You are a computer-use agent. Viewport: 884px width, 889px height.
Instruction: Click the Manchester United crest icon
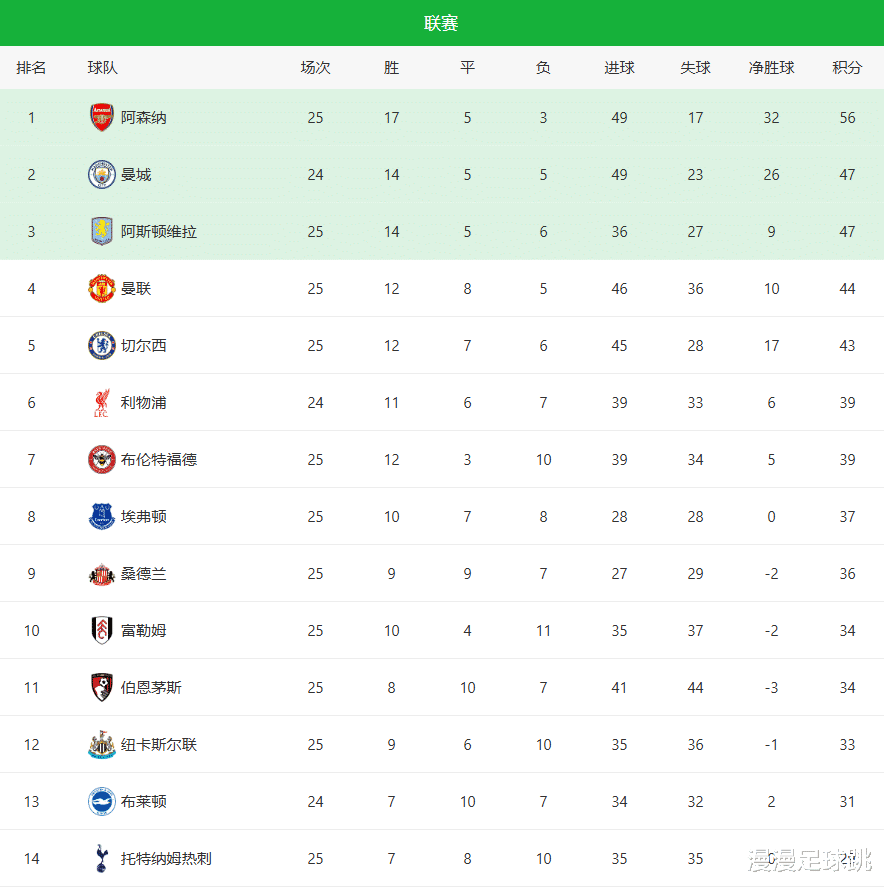102,289
